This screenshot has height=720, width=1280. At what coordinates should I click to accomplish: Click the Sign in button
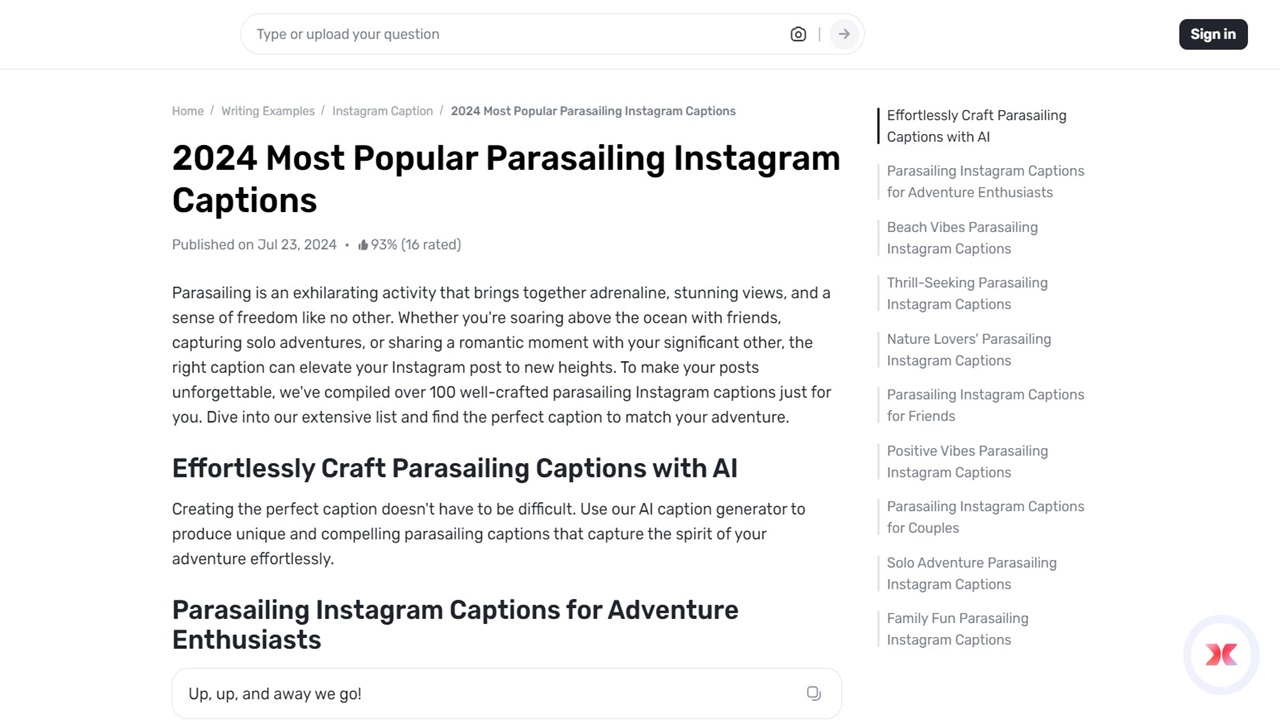pos(1213,34)
